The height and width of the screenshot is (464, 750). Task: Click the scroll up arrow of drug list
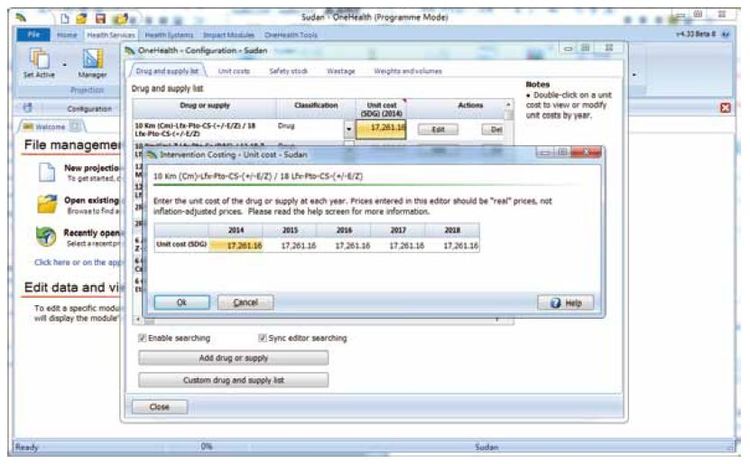(508, 104)
